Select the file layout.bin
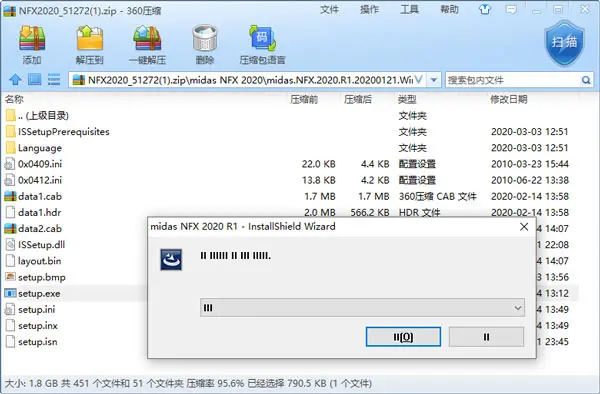The image size is (600, 394). pyautogui.click(x=39, y=261)
